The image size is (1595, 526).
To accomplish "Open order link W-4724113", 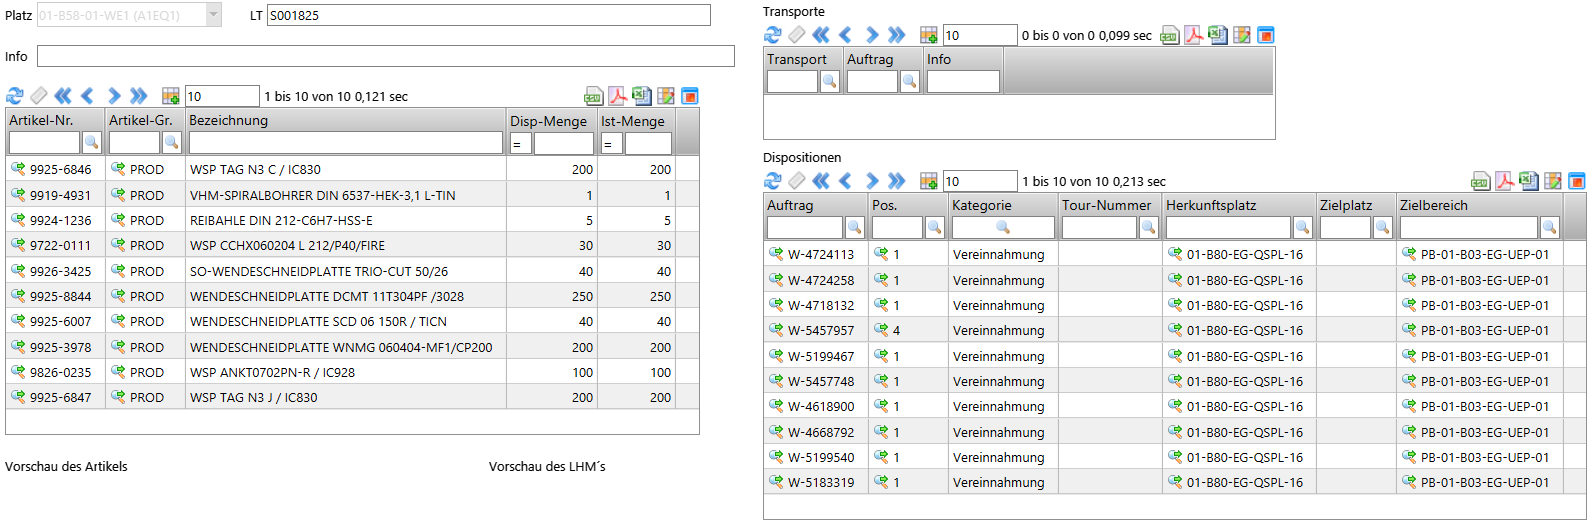I will pos(820,255).
